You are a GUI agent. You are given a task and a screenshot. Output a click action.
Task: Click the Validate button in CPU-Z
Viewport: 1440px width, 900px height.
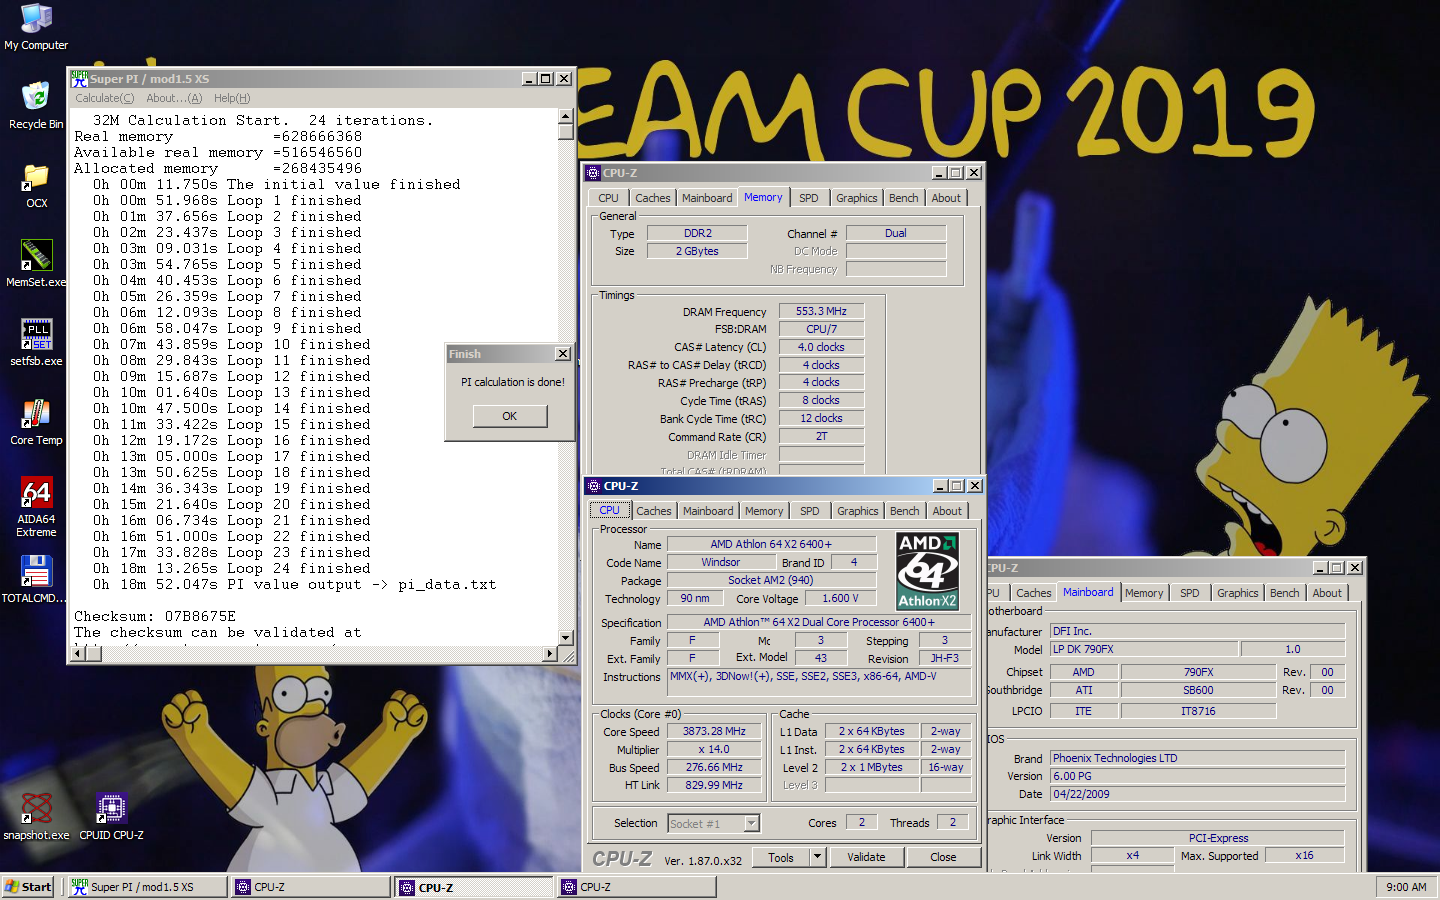(866, 857)
